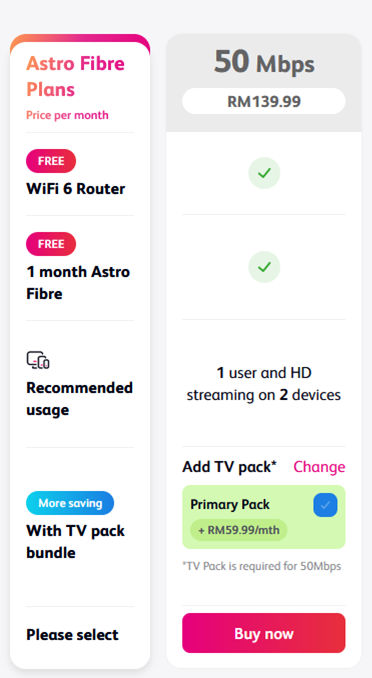Click the TV Pack required footnote
Screen dimensions: 372x678
[262, 566]
